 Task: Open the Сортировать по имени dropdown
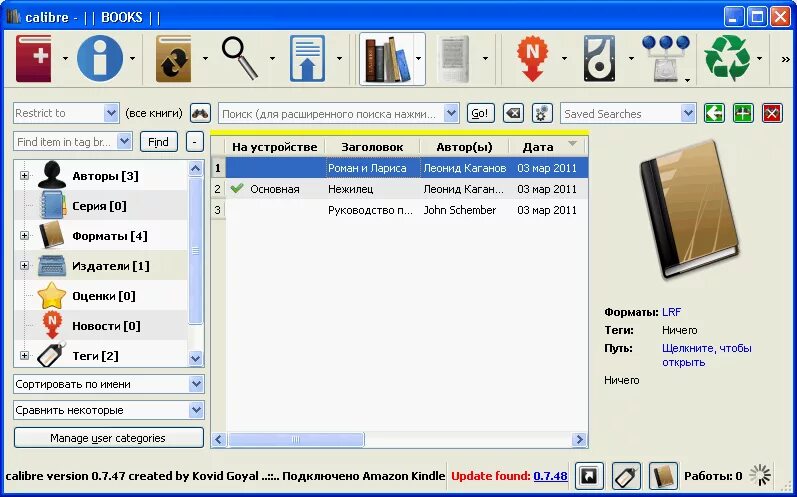click(x=196, y=384)
